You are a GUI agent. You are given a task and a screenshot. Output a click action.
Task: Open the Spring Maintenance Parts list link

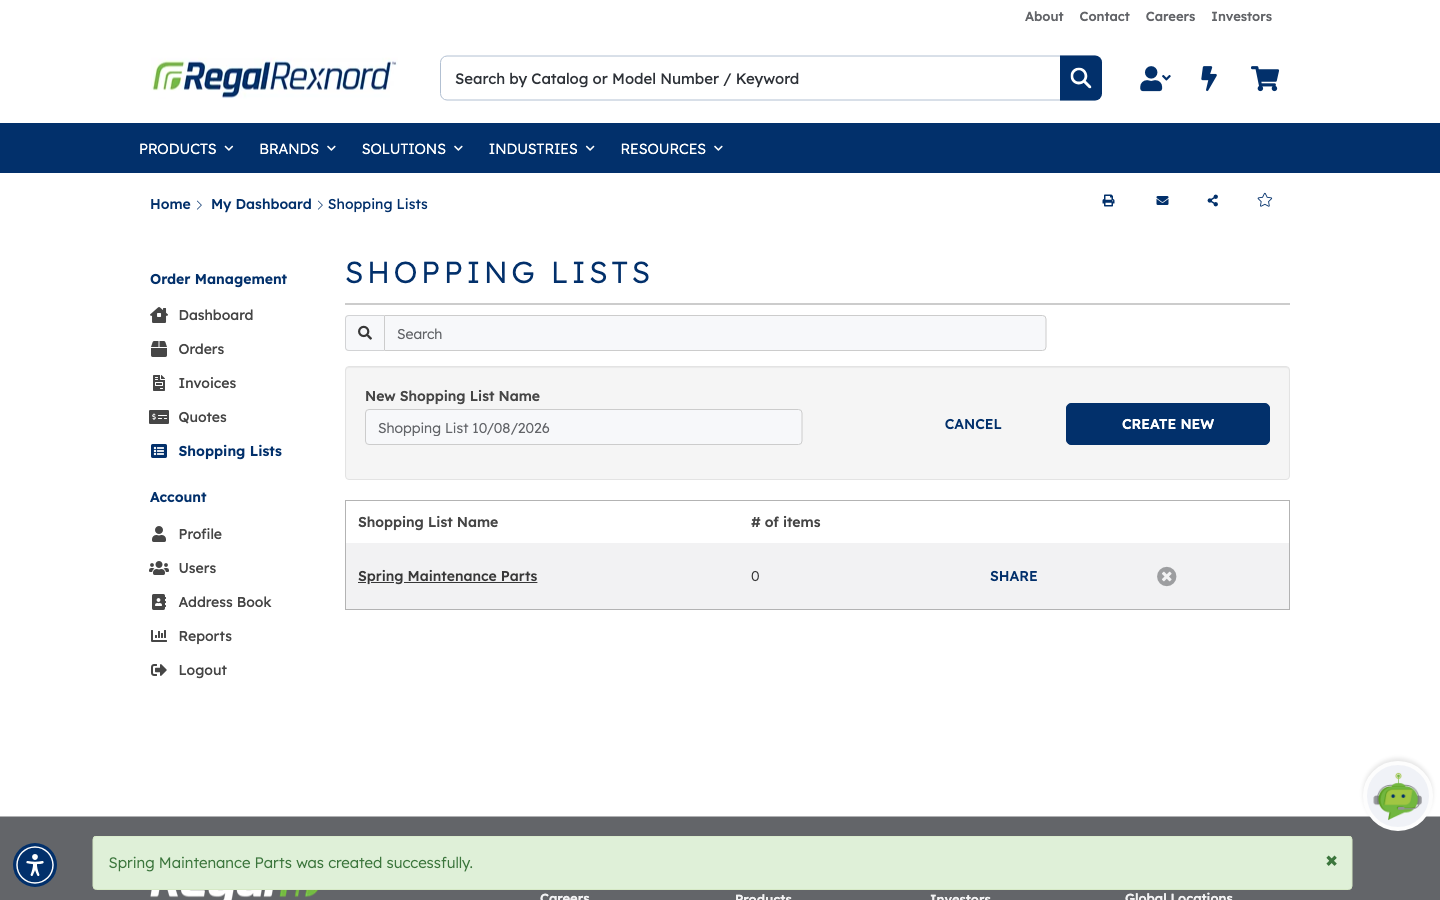coord(448,576)
